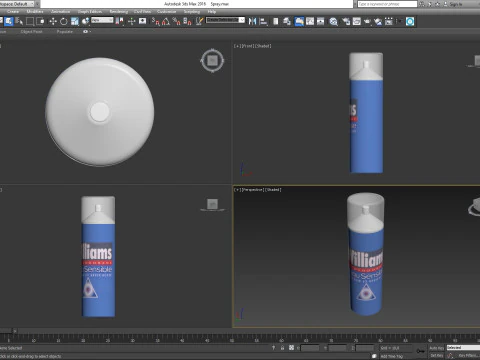This screenshot has width=480, height=360.
Task: Toggle the Ribbon display
Action: [299, 21]
